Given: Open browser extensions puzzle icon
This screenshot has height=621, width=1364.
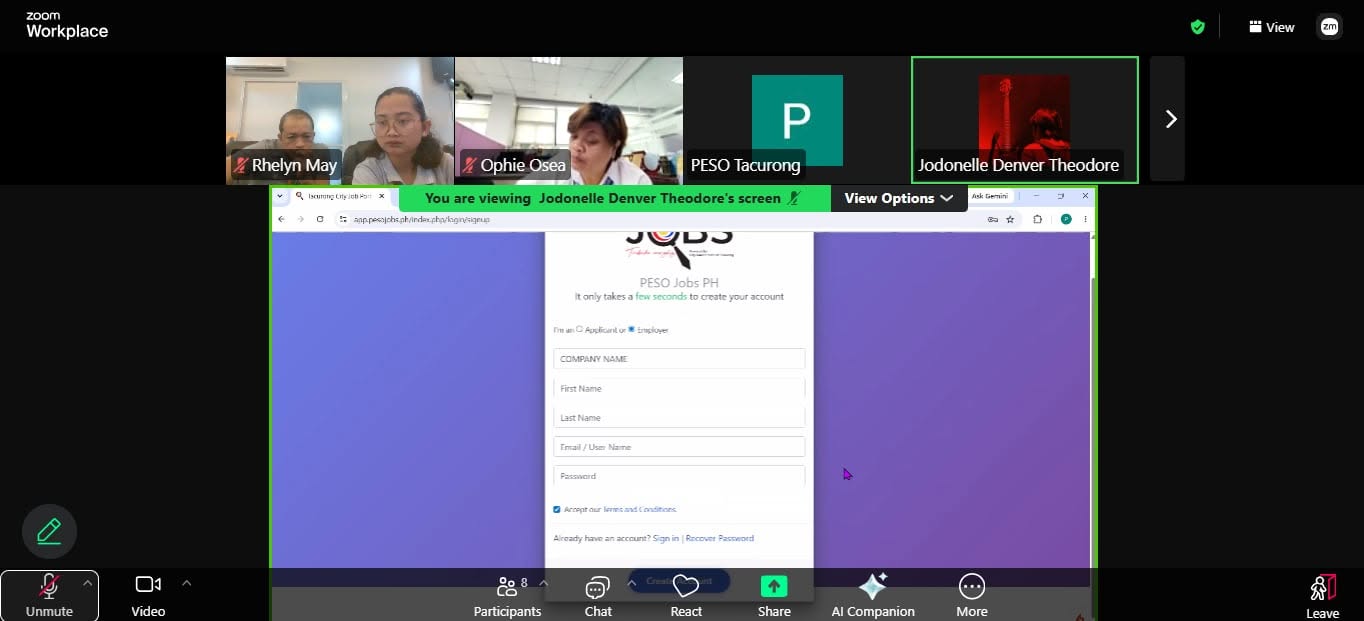Looking at the screenshot, I should point(1038,219).
